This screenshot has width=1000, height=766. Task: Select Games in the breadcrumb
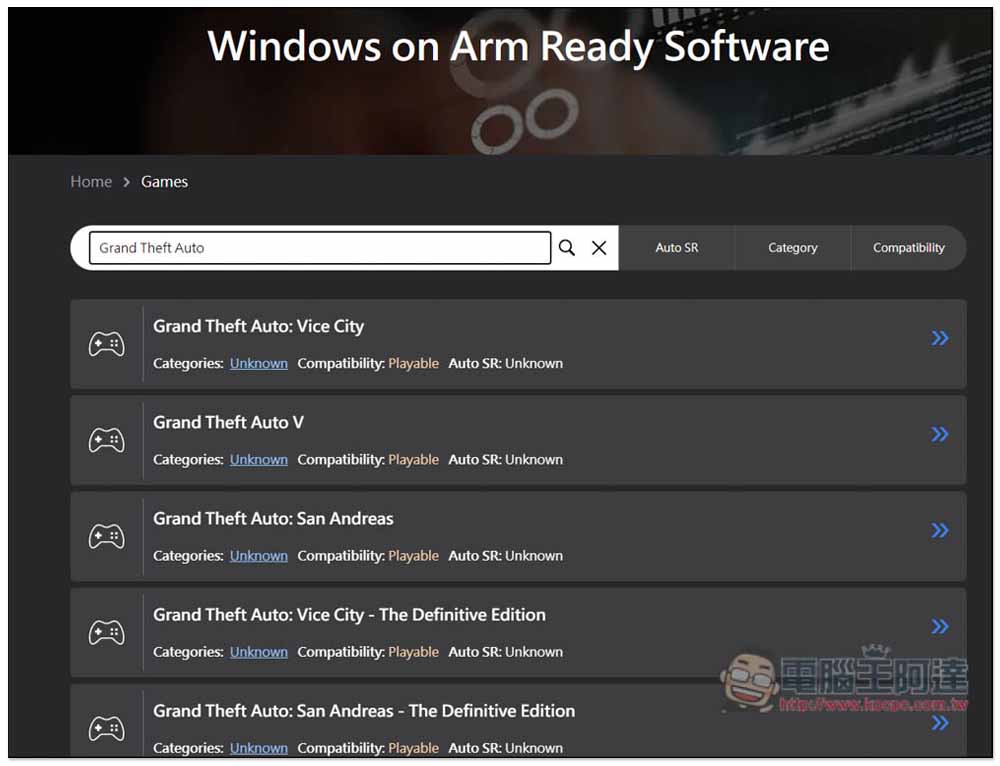click(165, 182)
